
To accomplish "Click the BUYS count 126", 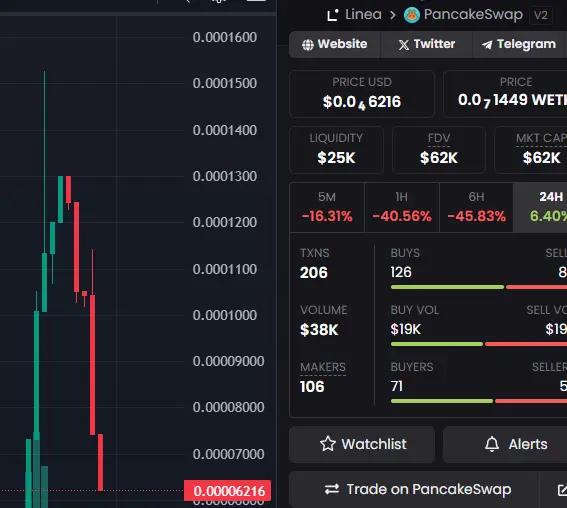I will [x=401, y=272].
